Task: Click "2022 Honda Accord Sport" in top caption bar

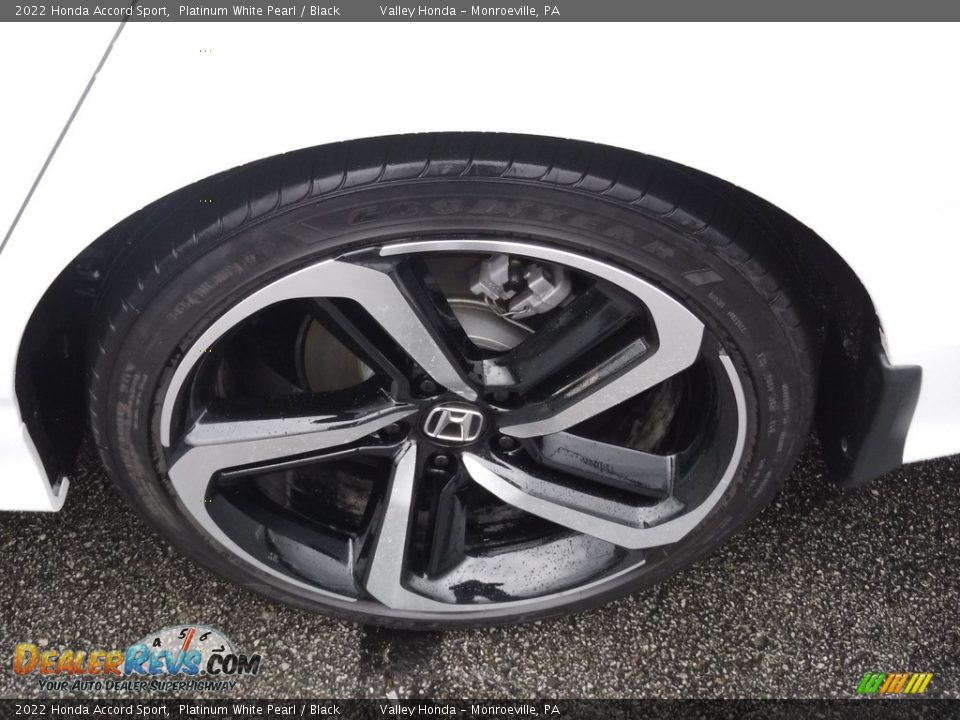Action: [92, 11]
